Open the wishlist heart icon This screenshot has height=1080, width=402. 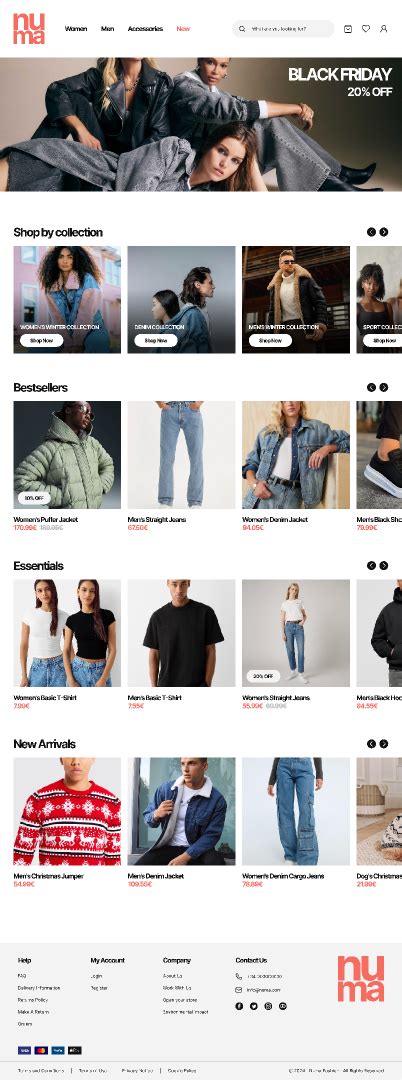click(366, 29)
